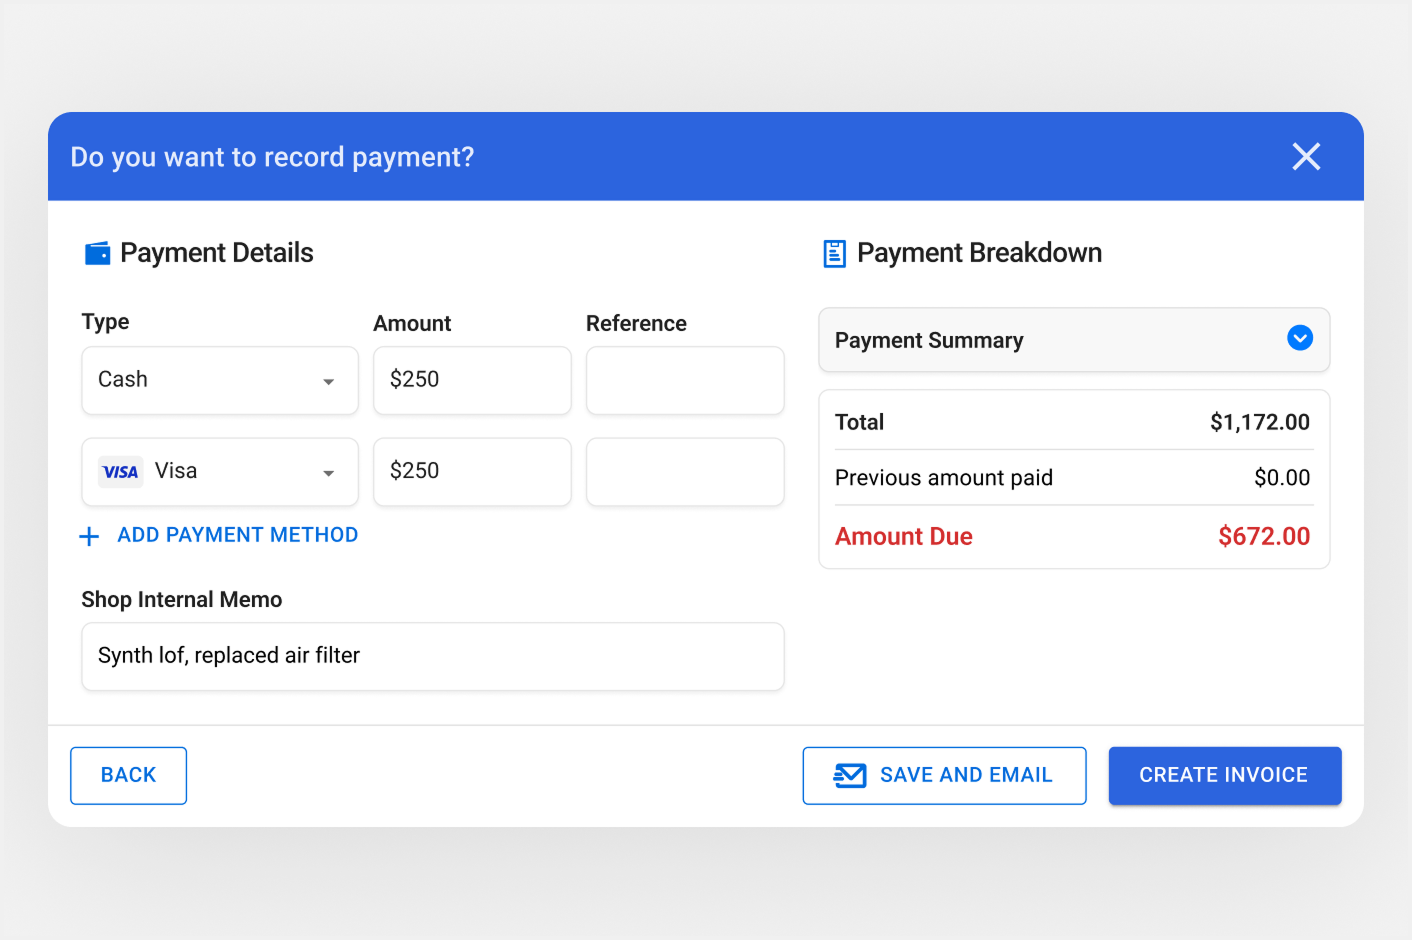Click the red Amount Due label

click(x=904, y=537)
